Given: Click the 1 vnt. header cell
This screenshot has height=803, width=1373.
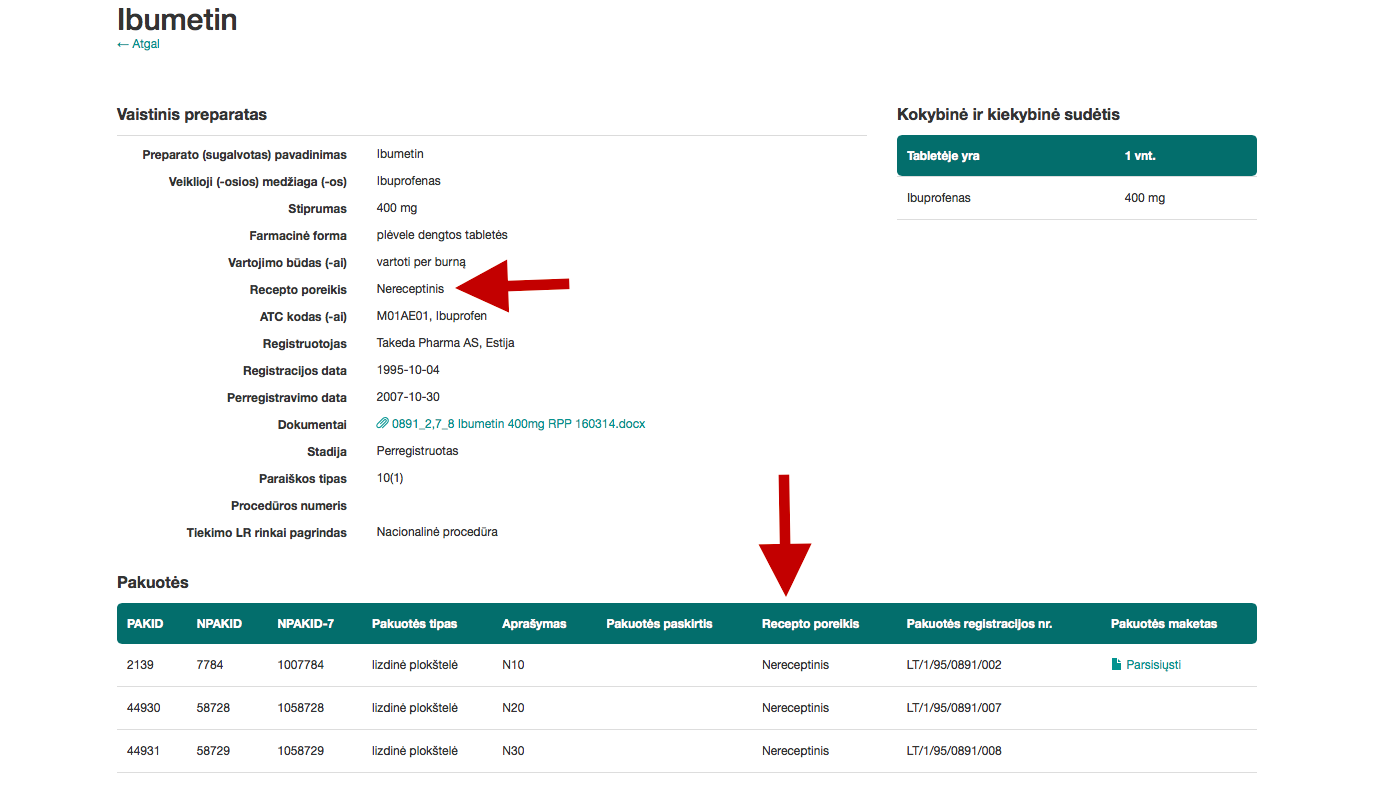Looking at the screenshot, I should [x=1140, y=156].
